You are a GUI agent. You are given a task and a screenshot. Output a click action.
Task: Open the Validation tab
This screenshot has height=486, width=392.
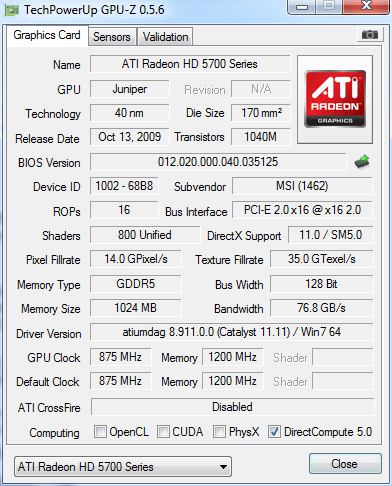165,37
